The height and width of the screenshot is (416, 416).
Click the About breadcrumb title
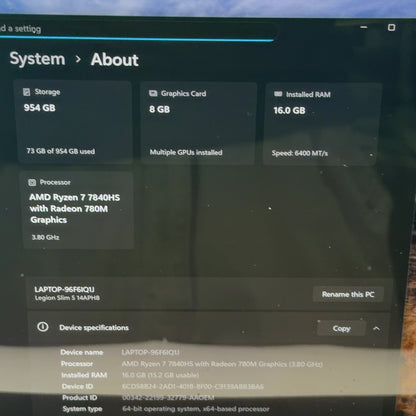click(x=115, y=60)
